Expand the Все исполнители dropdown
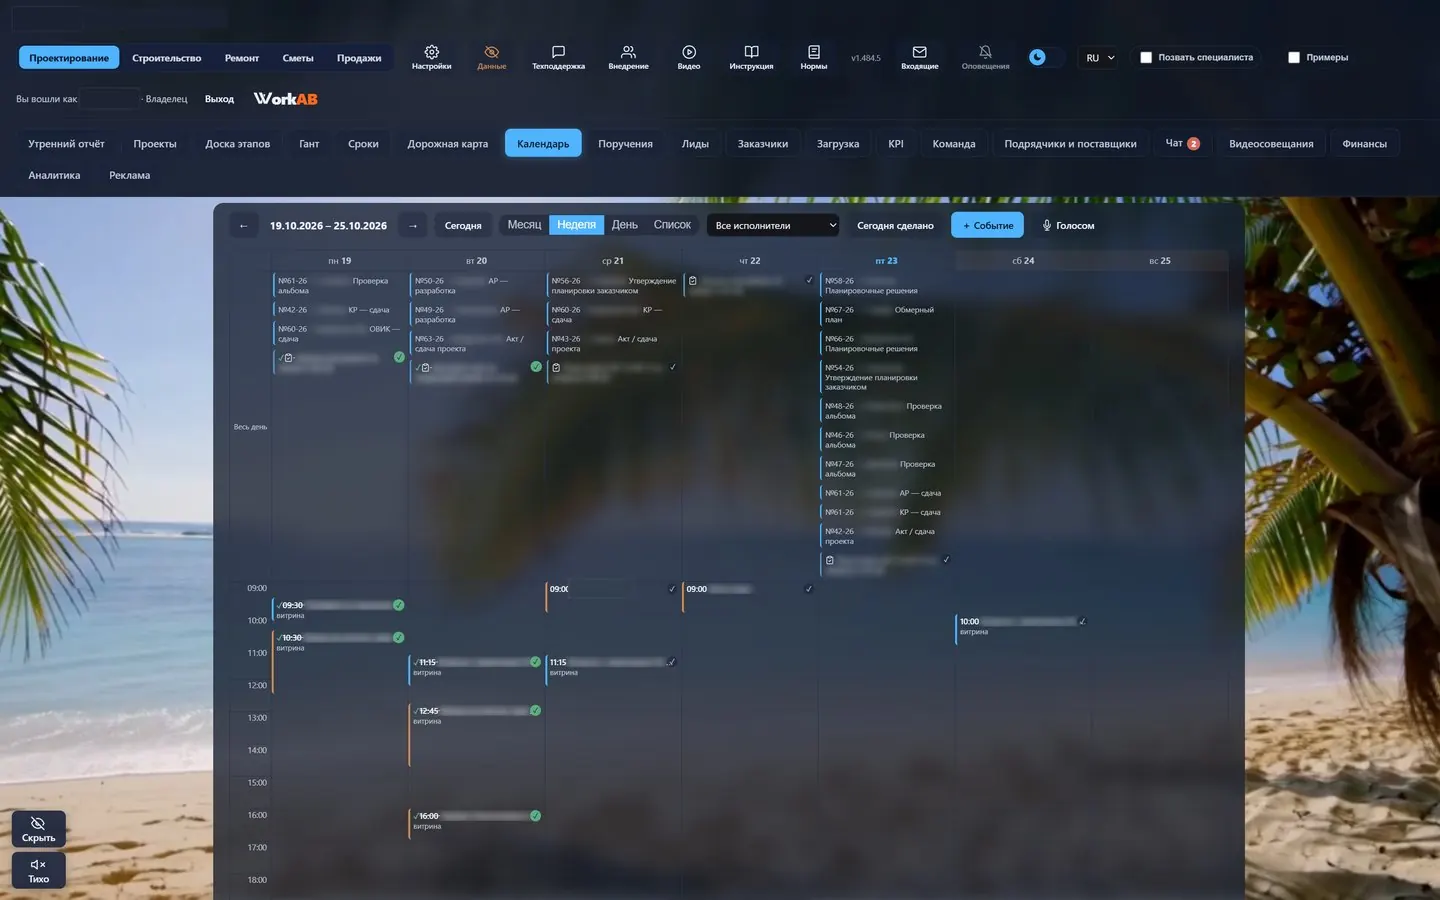Viewport: 1440px width, 900px height. click(x=773, y=226)
